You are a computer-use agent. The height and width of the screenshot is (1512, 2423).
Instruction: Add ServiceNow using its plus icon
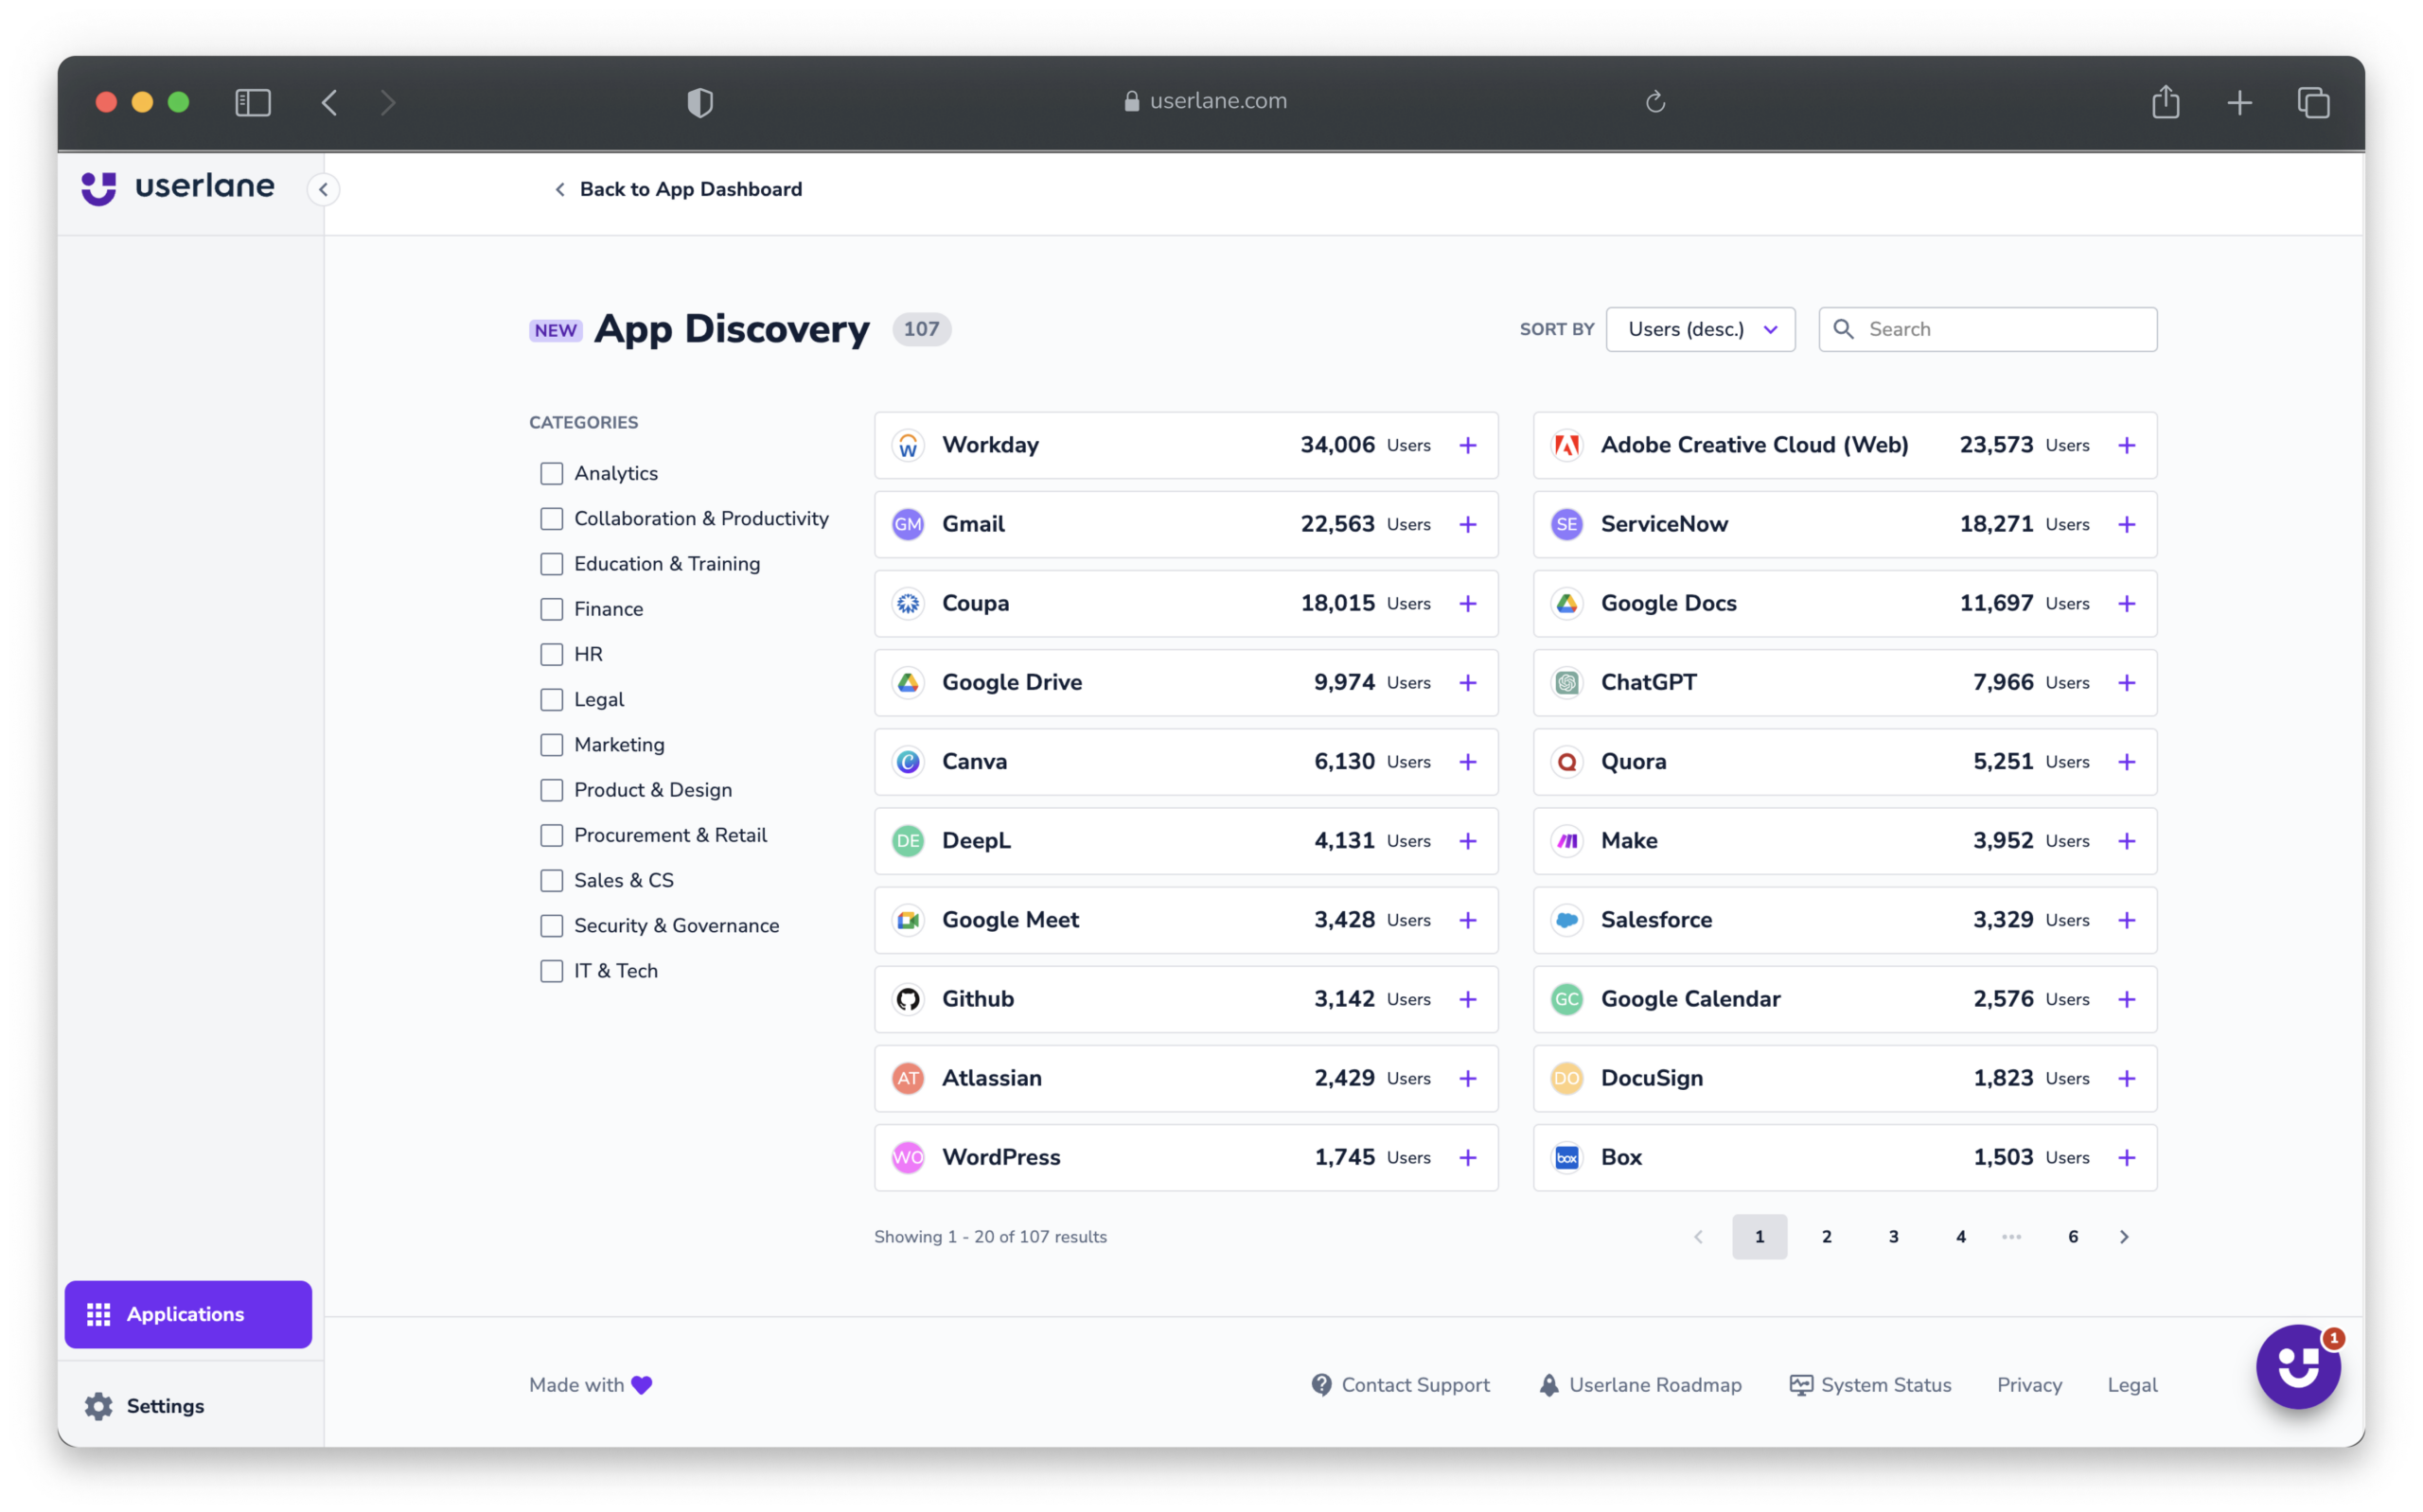click(2126, 524)
